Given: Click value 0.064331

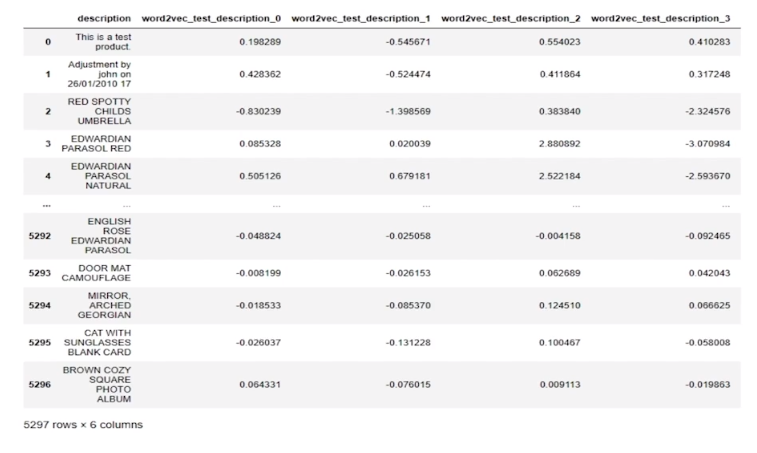Looking at the screenshot, I should point(260,385).
